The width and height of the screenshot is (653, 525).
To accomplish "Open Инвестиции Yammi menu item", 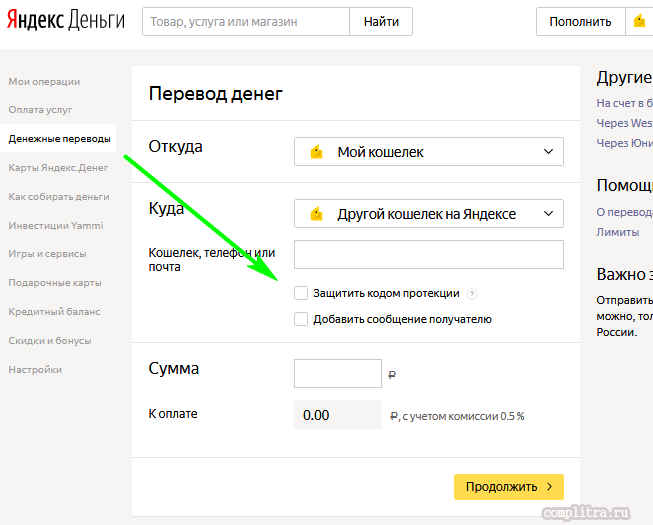I will 56,225.
